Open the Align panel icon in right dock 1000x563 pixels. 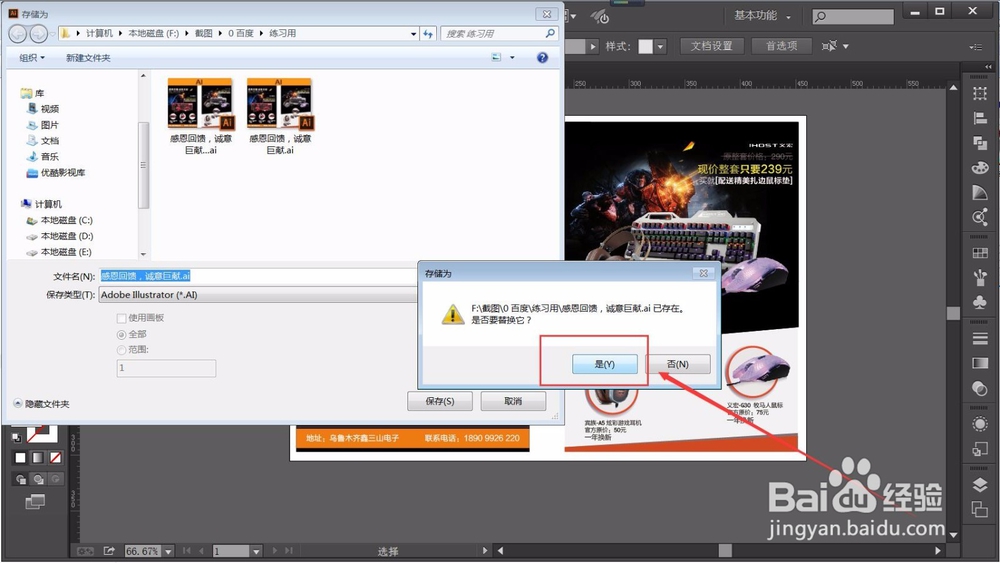[980, 119]
